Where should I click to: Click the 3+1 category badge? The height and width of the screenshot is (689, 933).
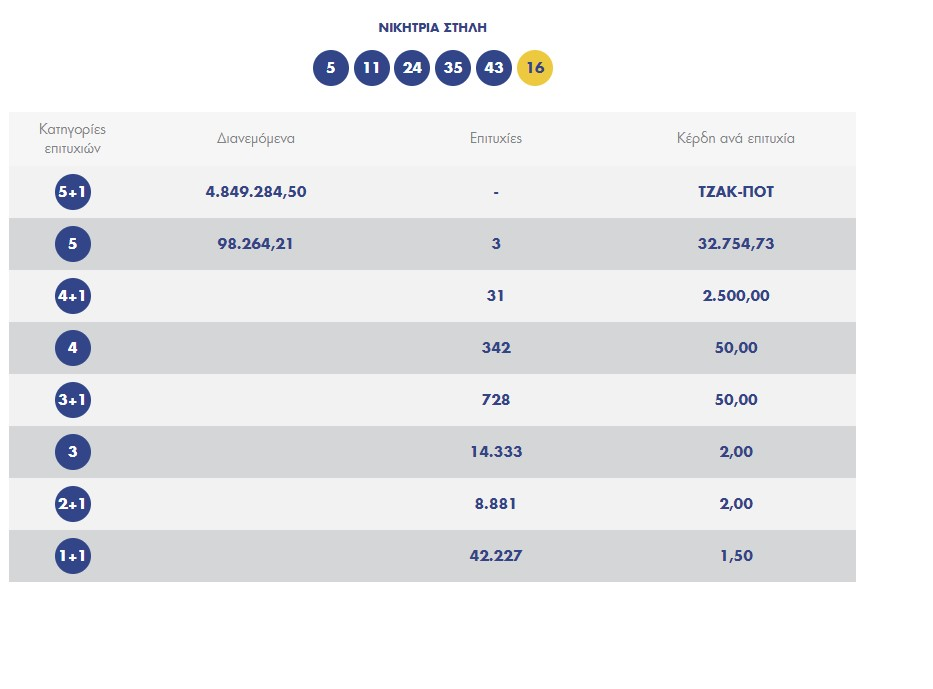point(73,400)
